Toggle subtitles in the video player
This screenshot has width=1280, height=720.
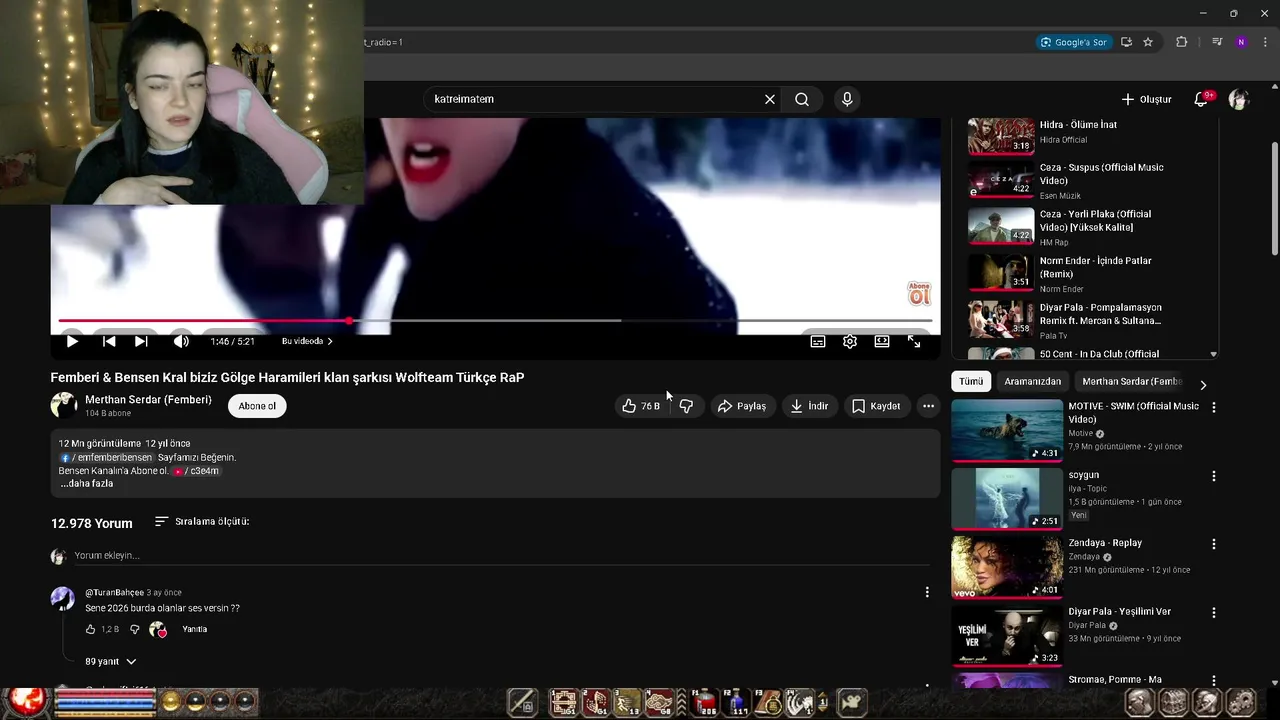tap(818, 341)
